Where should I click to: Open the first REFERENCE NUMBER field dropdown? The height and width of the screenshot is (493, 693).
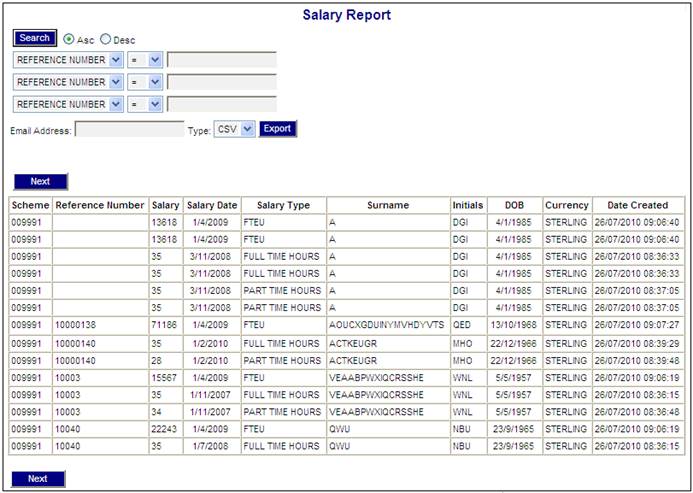click(69, 60)
